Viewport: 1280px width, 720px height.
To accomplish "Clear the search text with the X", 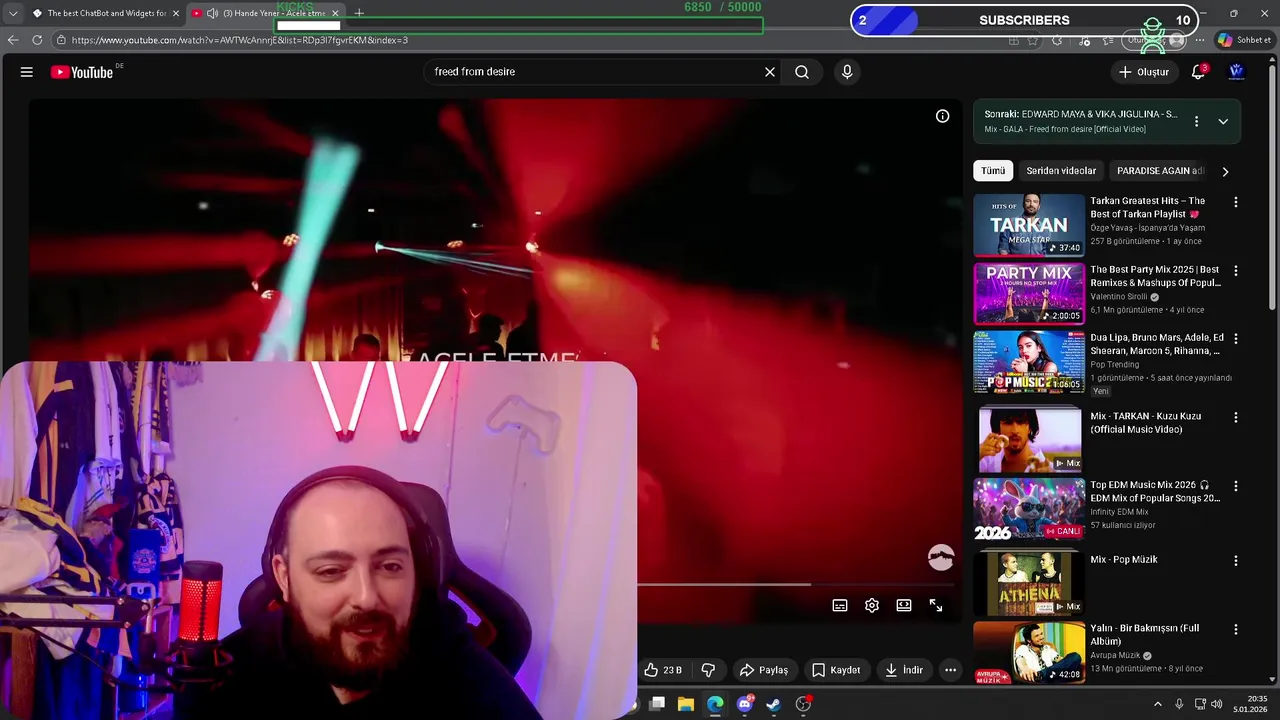I will point(770,72).
